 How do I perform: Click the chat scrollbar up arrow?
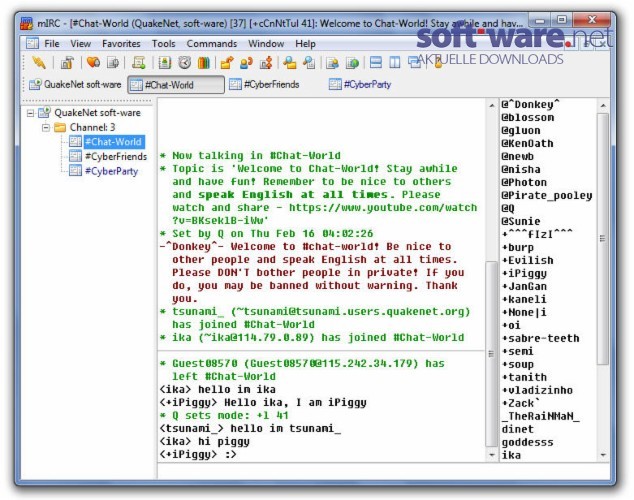(491, 105)
